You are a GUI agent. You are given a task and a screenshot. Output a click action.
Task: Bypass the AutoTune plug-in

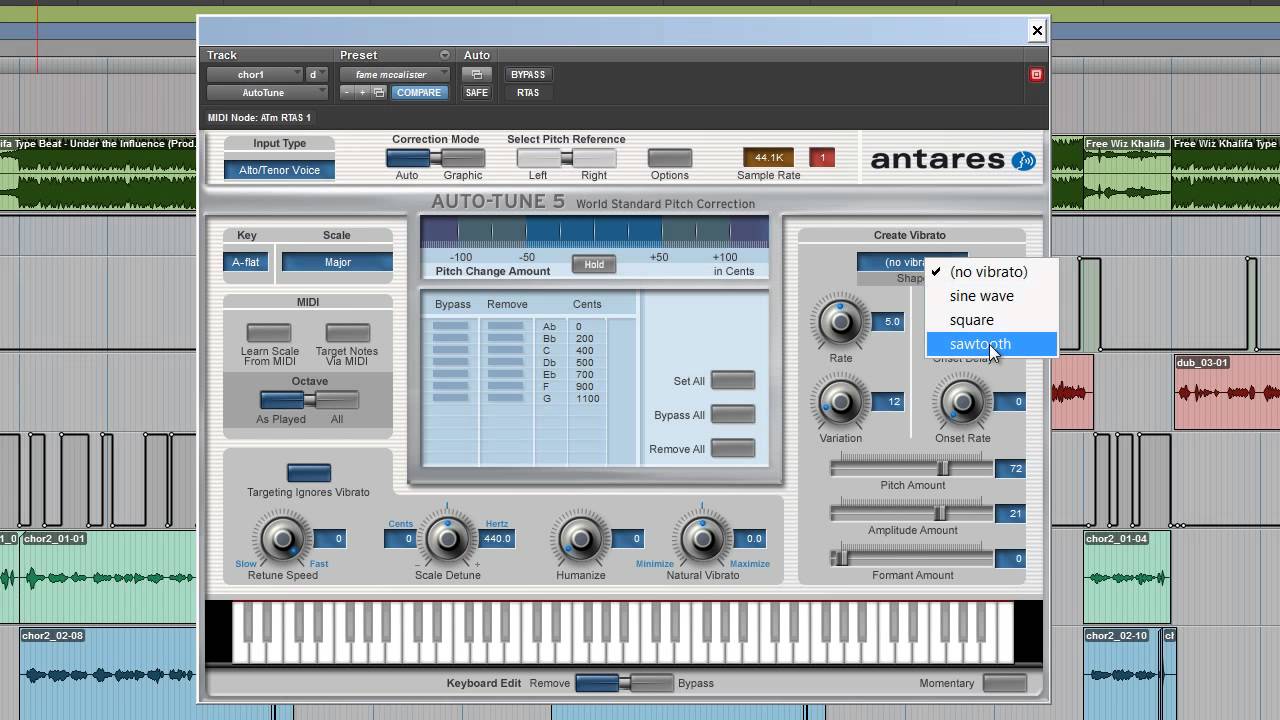pyautogui.click(x=528, y=74)
